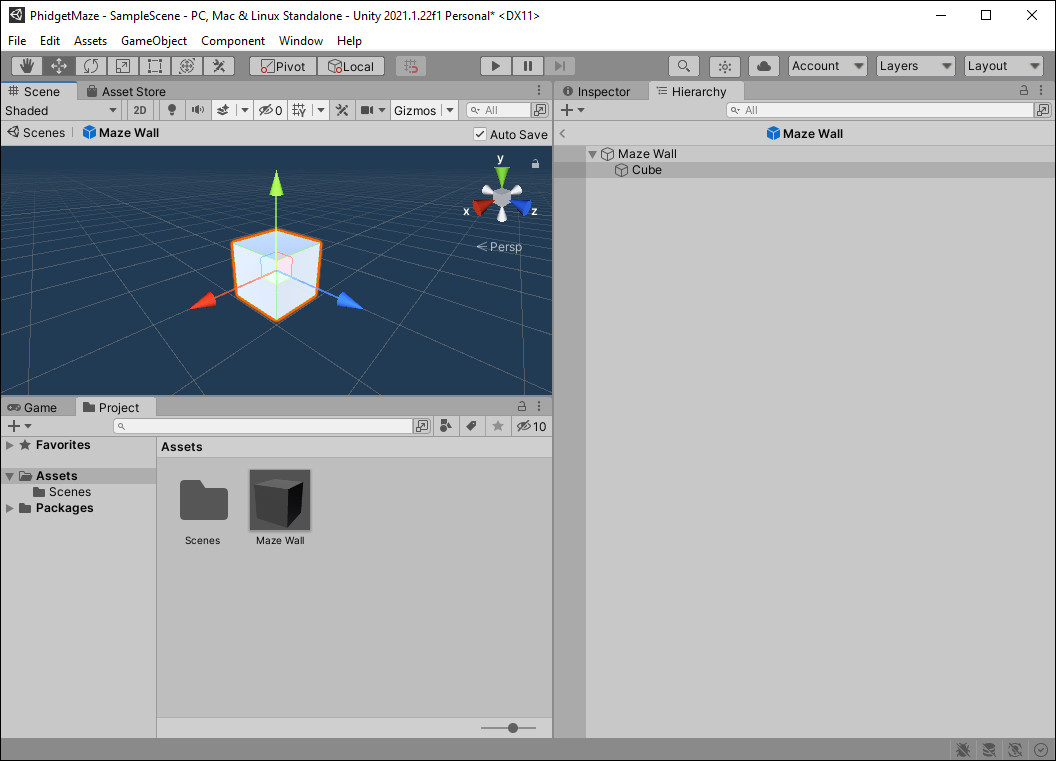Toggle Local handle rotation
1056x761 pixels.
point(351,66)
